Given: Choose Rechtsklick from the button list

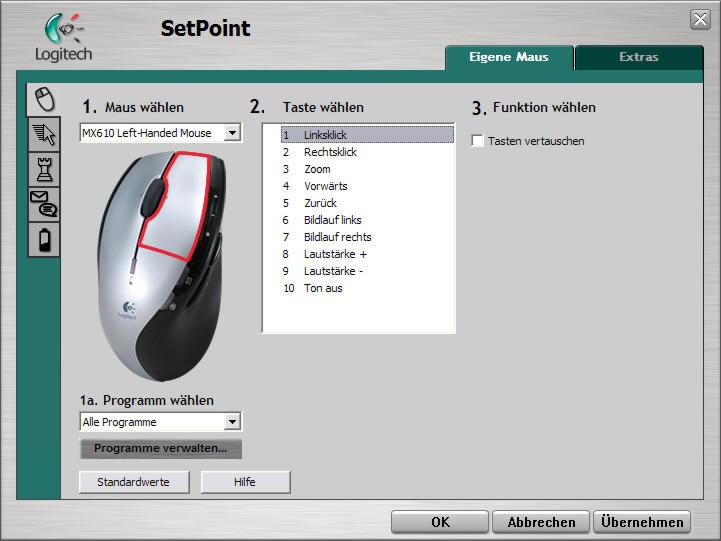Looking at the screenshot, I should point(330,152).
